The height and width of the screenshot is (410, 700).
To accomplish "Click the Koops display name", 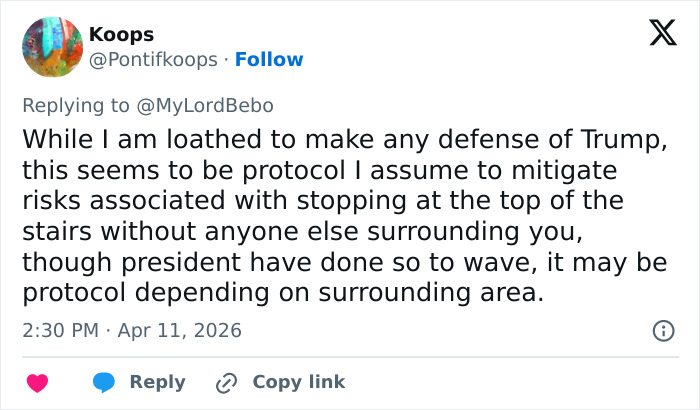I will point(121,35).
